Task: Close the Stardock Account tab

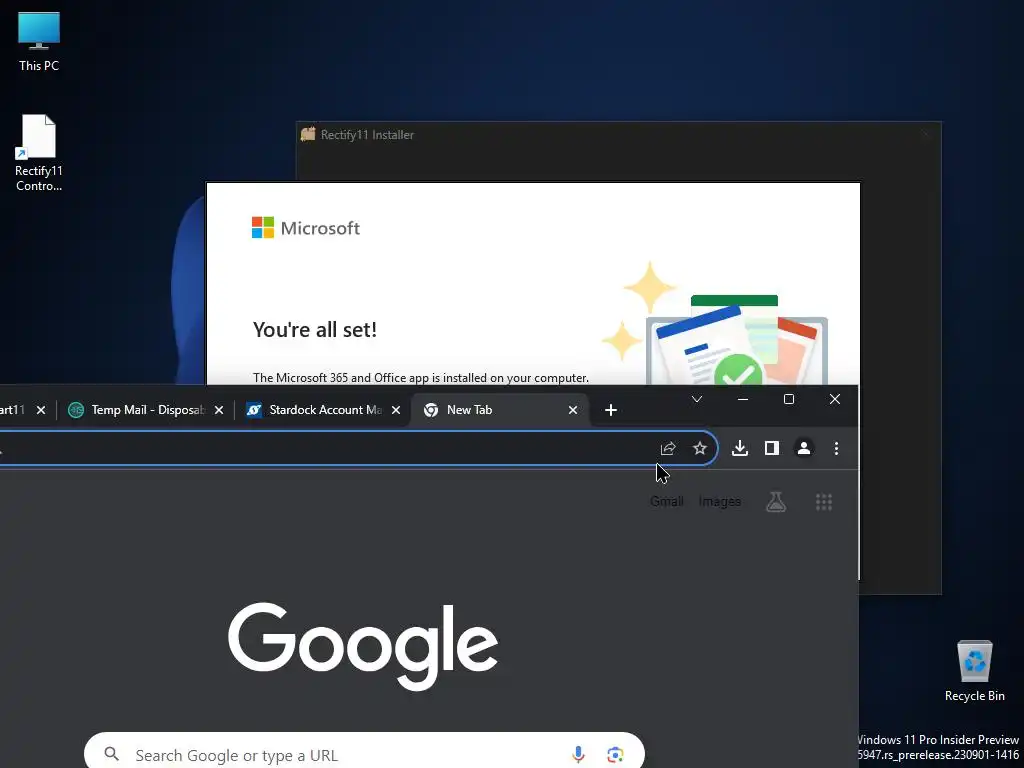Action: [396, 410]
